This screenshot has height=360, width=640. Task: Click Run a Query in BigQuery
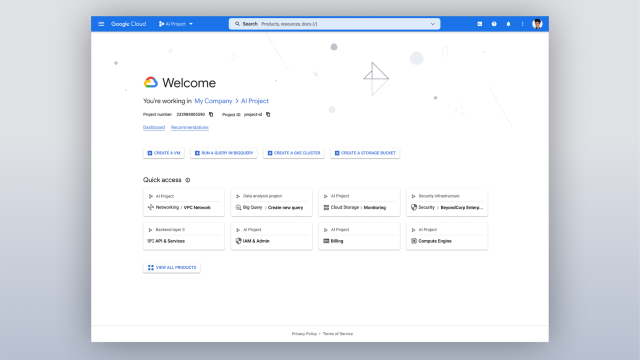[x=224, y=153]
